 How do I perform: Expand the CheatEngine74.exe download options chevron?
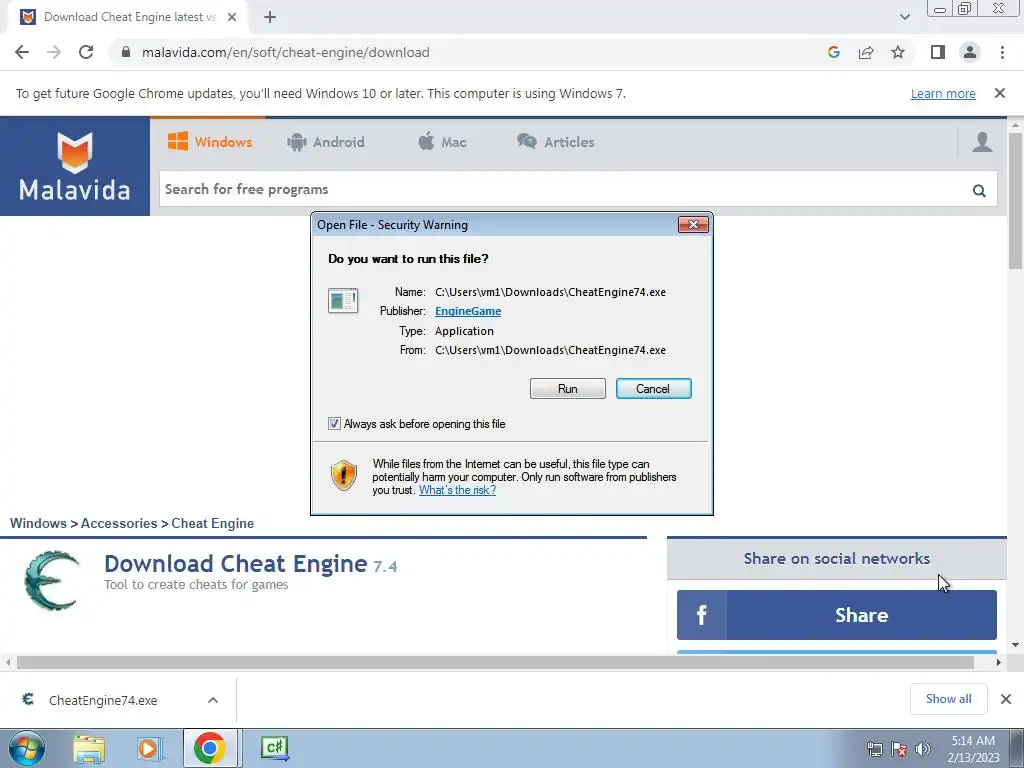213,700
